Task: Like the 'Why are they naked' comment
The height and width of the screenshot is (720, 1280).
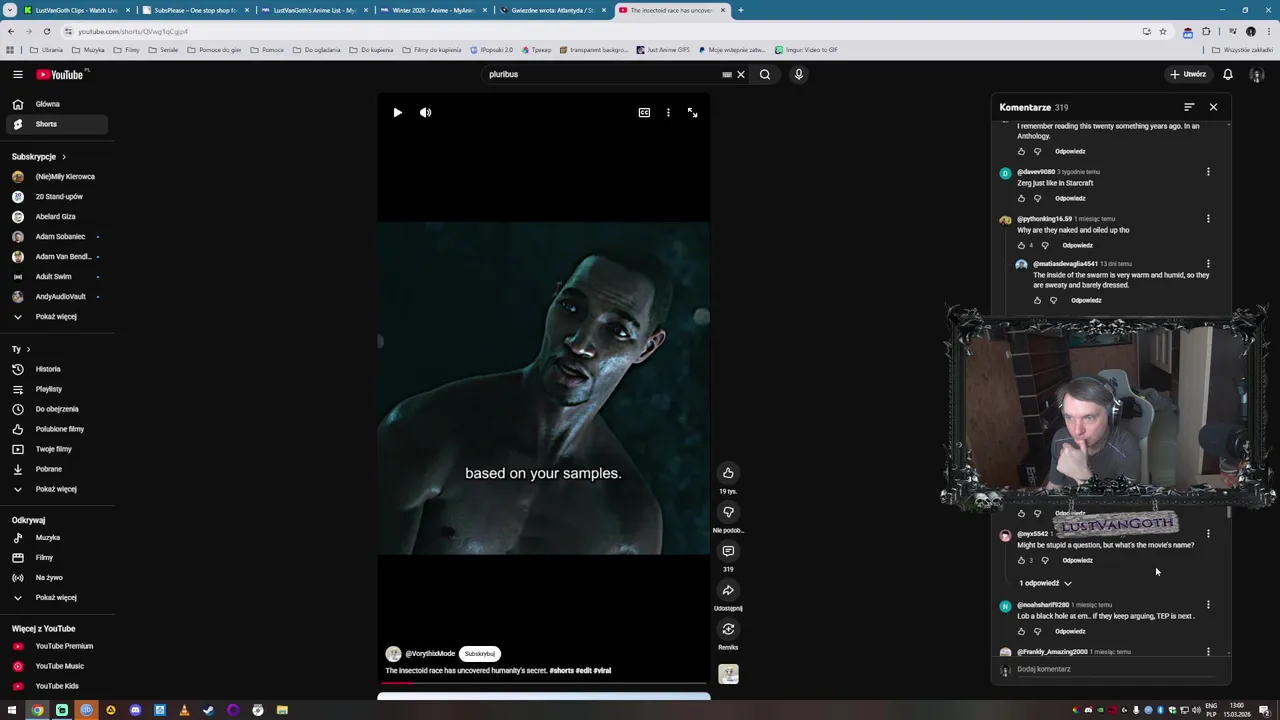Action: 1021,245
